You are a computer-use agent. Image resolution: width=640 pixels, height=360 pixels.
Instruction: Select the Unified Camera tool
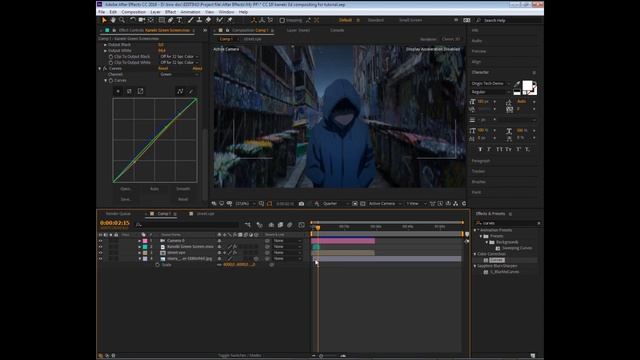tap(142, 20)
